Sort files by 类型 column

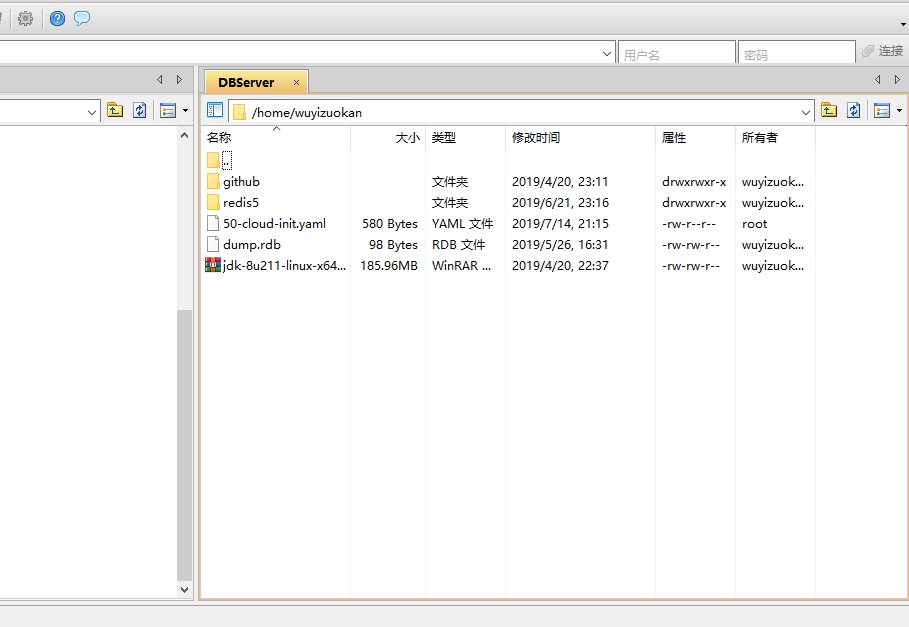click(x=466, y=138)
